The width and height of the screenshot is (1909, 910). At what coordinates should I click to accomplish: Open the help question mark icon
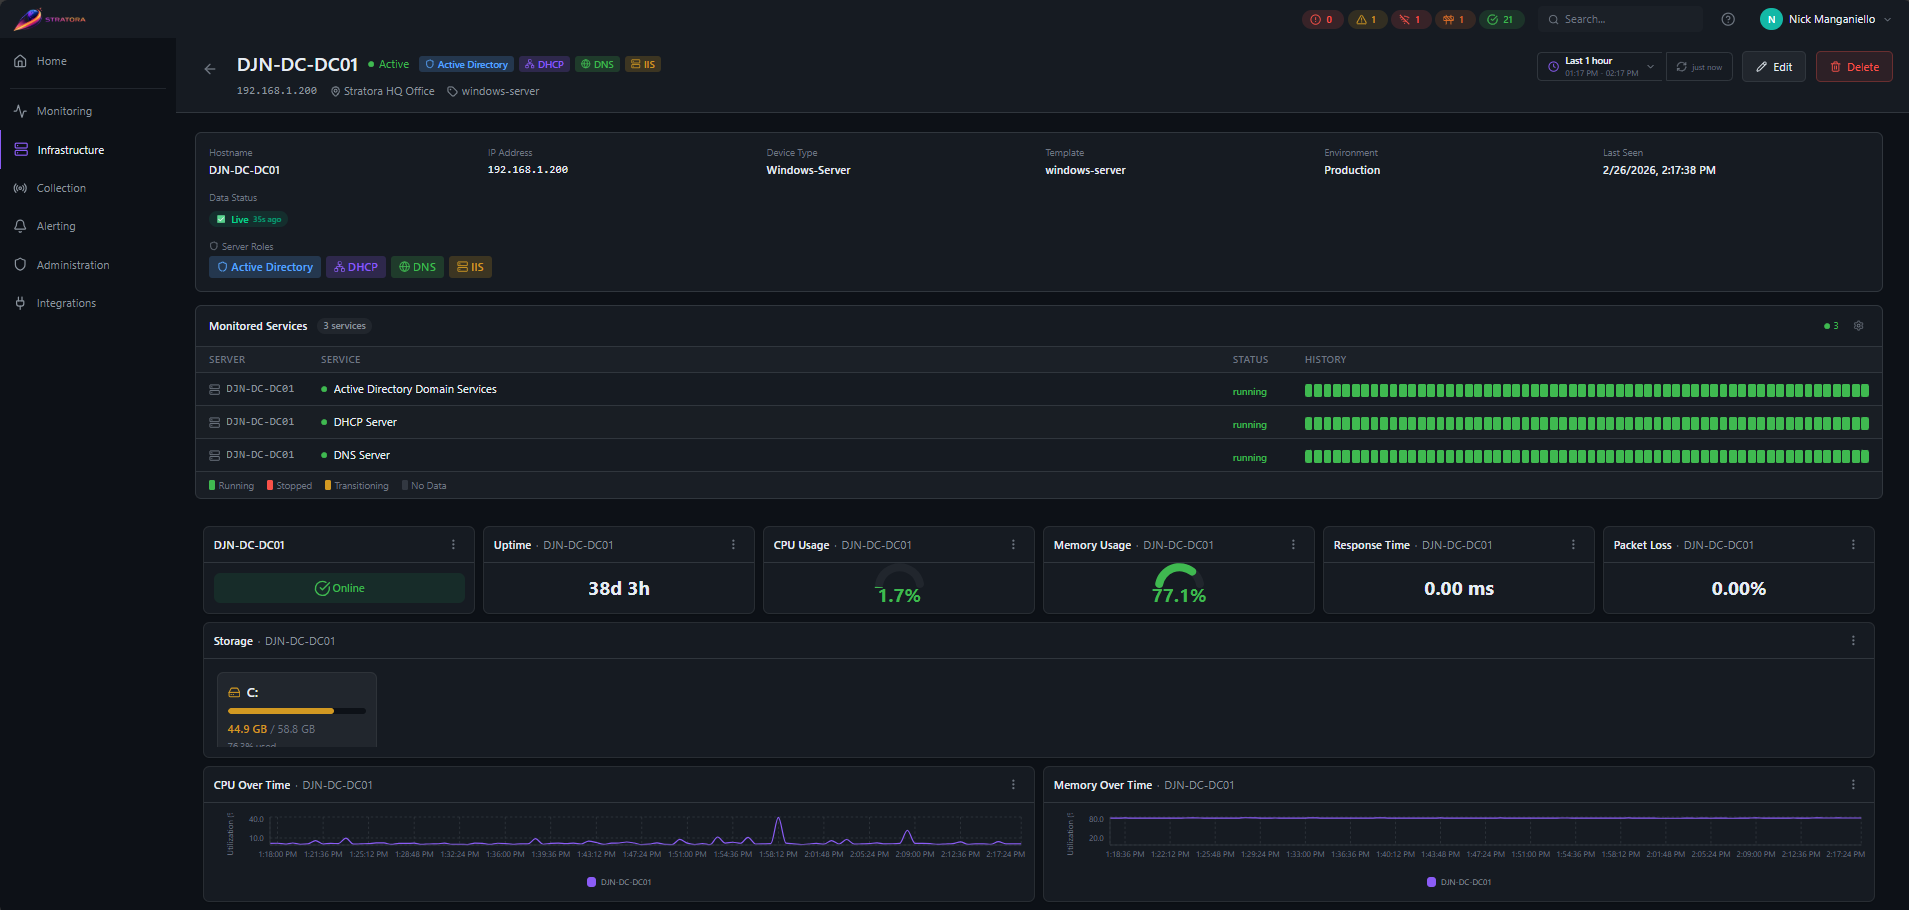pyautogui.click(x=1728, y=19)
